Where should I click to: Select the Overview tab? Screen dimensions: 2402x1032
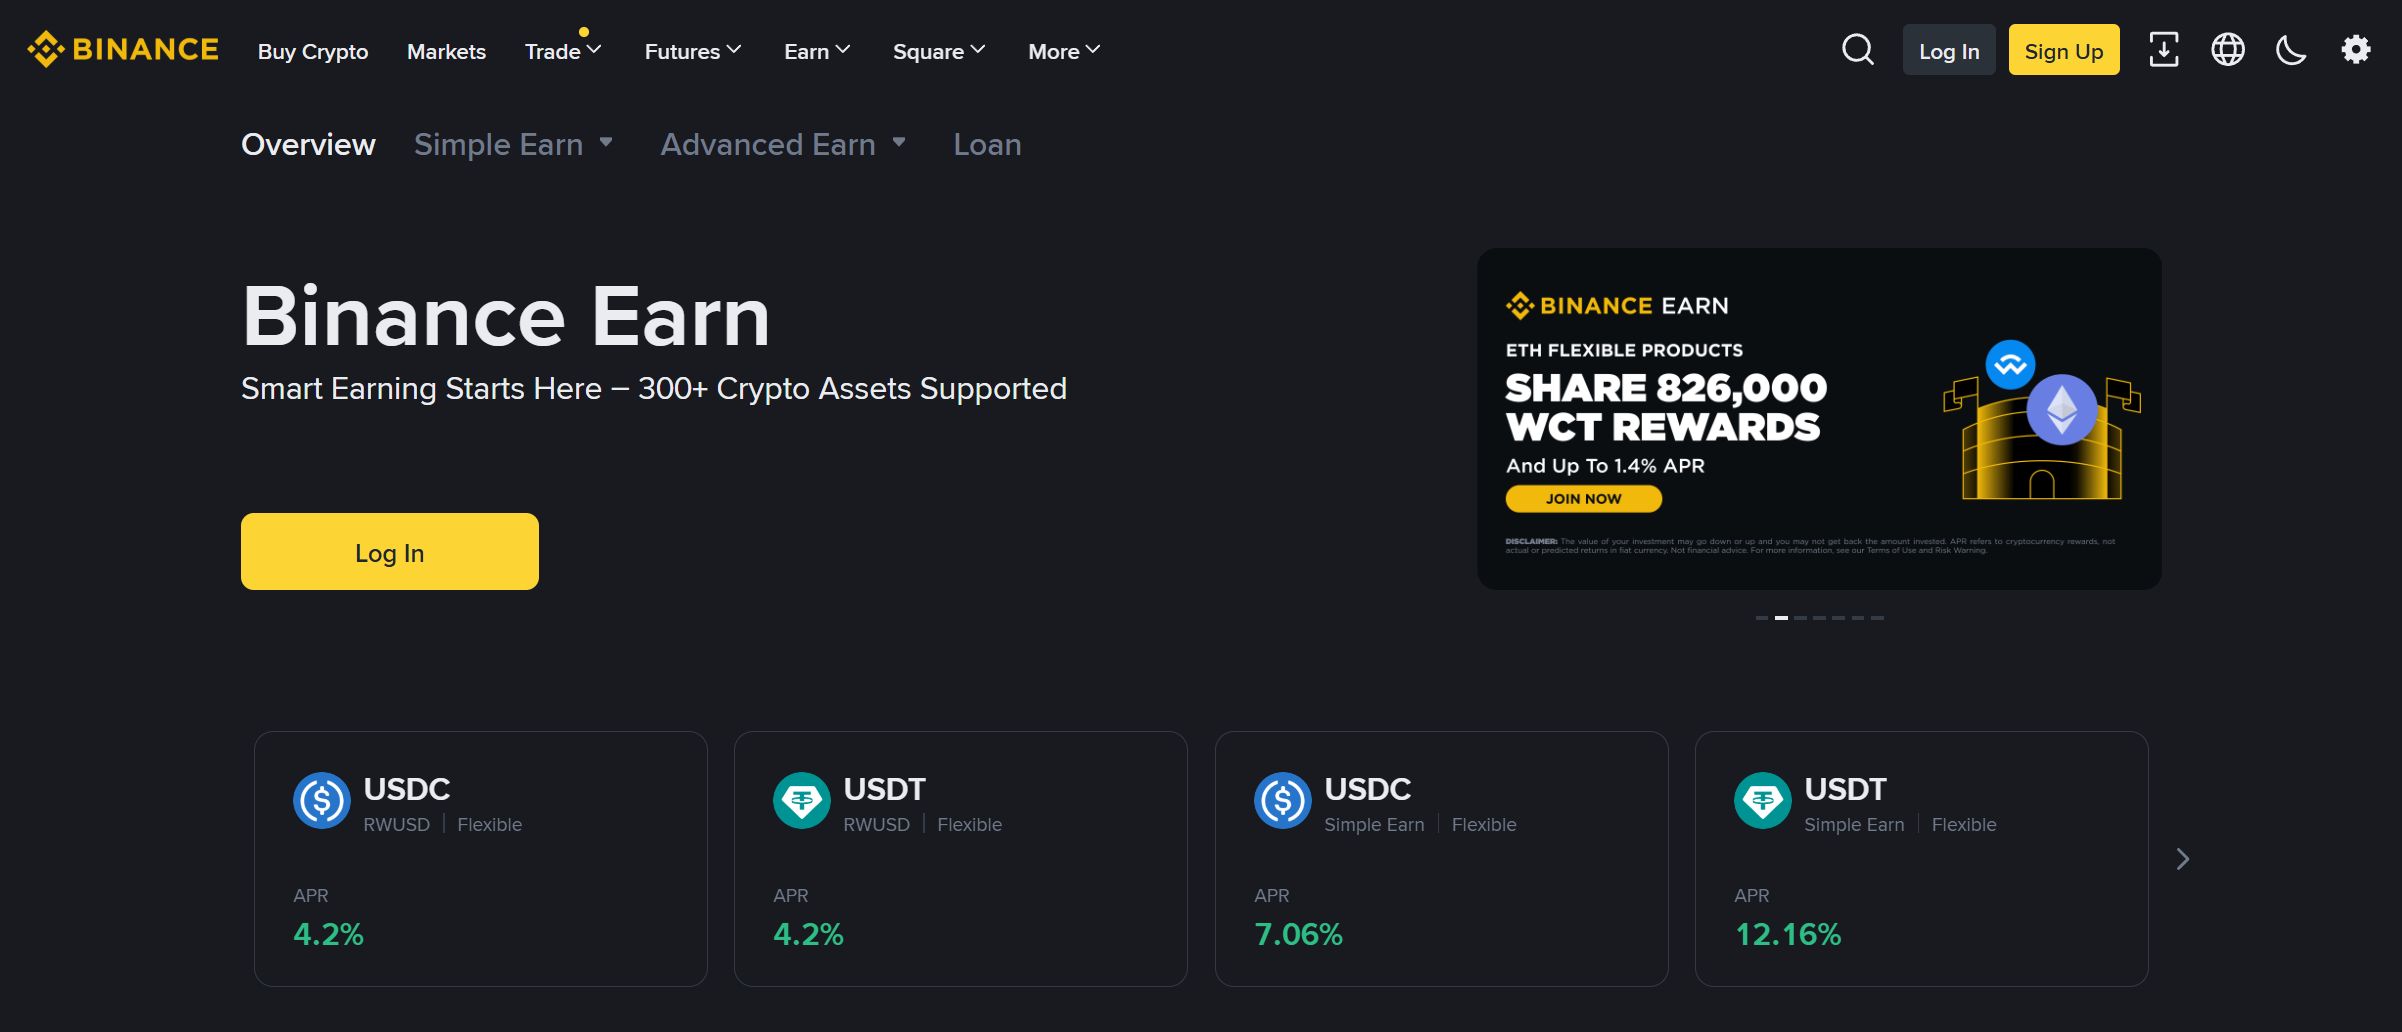point(308,144)
